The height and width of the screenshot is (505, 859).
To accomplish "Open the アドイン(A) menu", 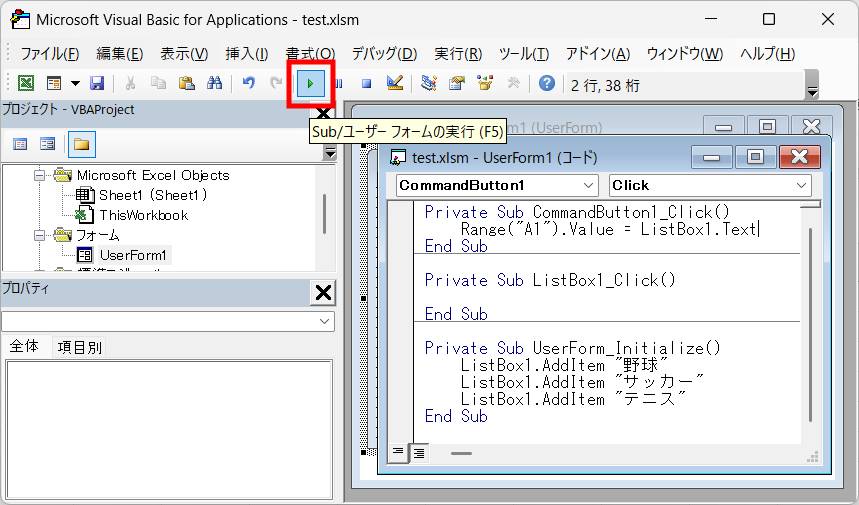I will 598,54.
